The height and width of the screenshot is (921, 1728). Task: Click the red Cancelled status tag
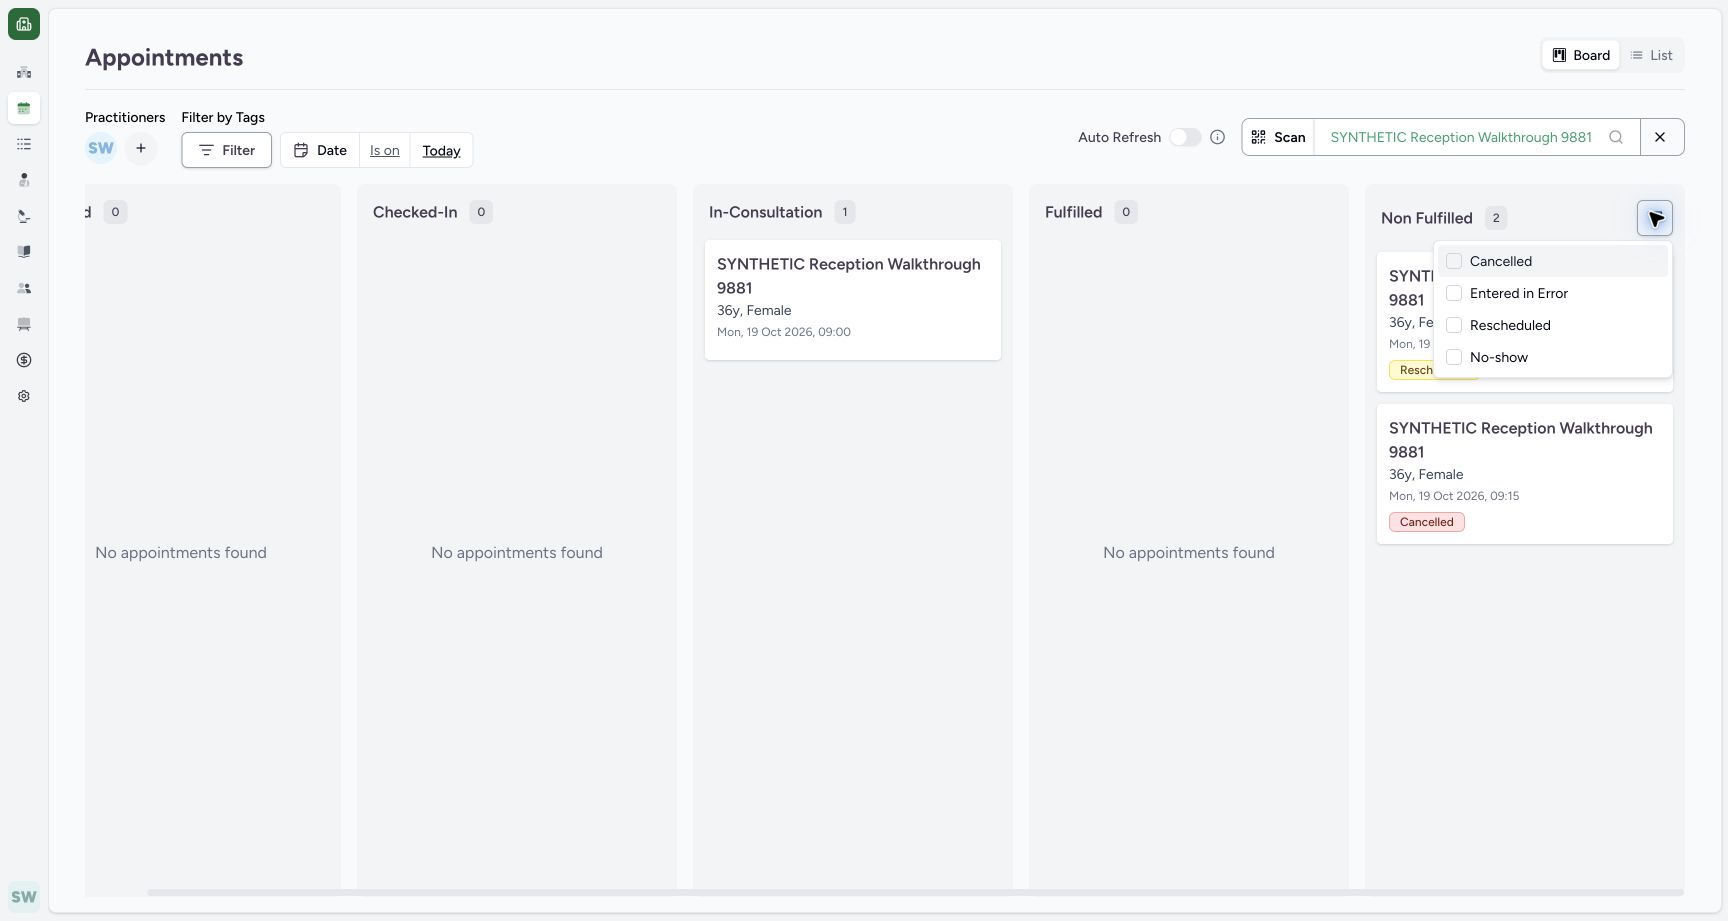[x=1427, y=522]
